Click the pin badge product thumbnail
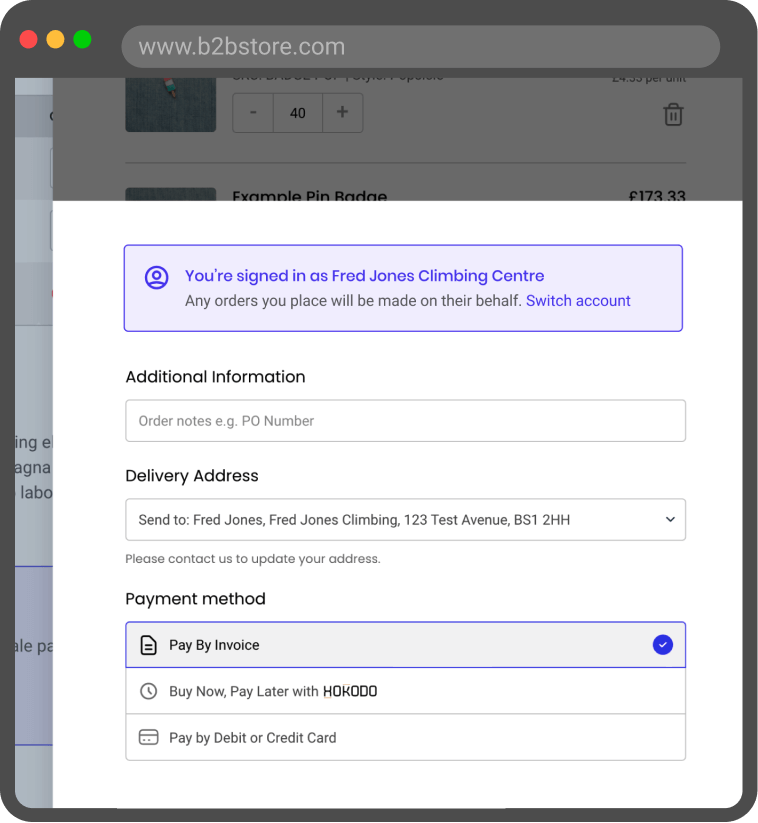 tap(170, 105)
